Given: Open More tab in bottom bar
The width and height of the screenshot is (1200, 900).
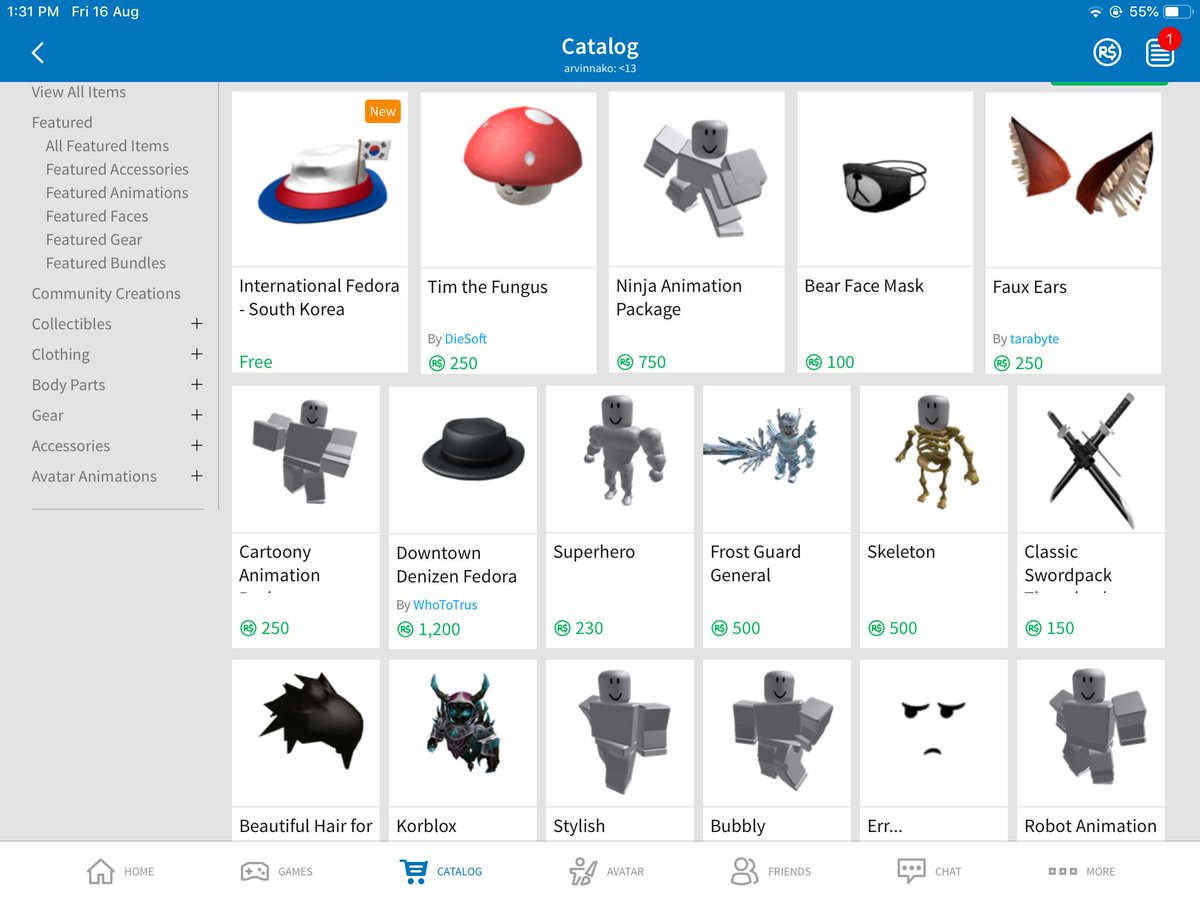Looking at the screenshot, I should 1081,871.
